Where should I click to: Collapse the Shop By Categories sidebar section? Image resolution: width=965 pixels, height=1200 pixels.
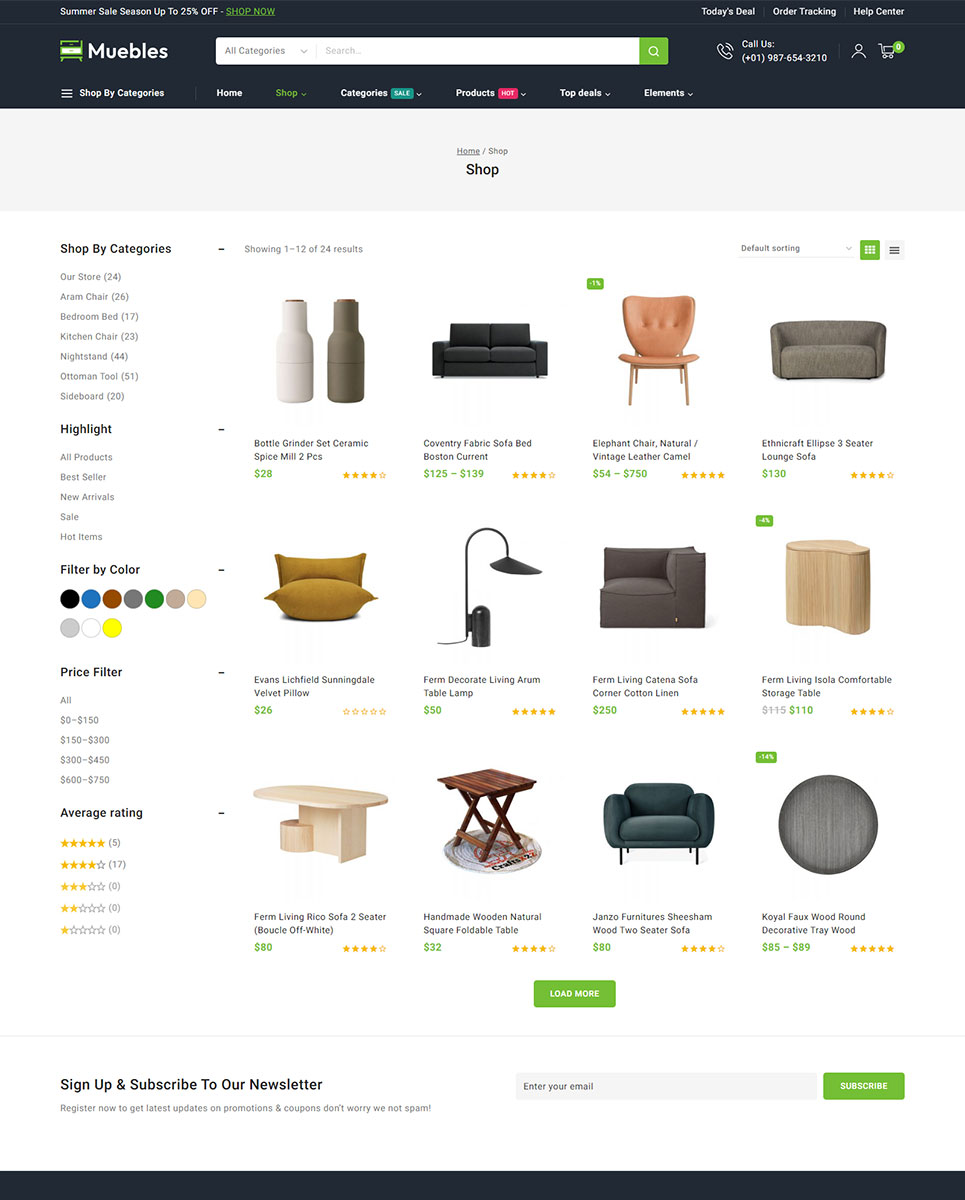pos(221,249)
